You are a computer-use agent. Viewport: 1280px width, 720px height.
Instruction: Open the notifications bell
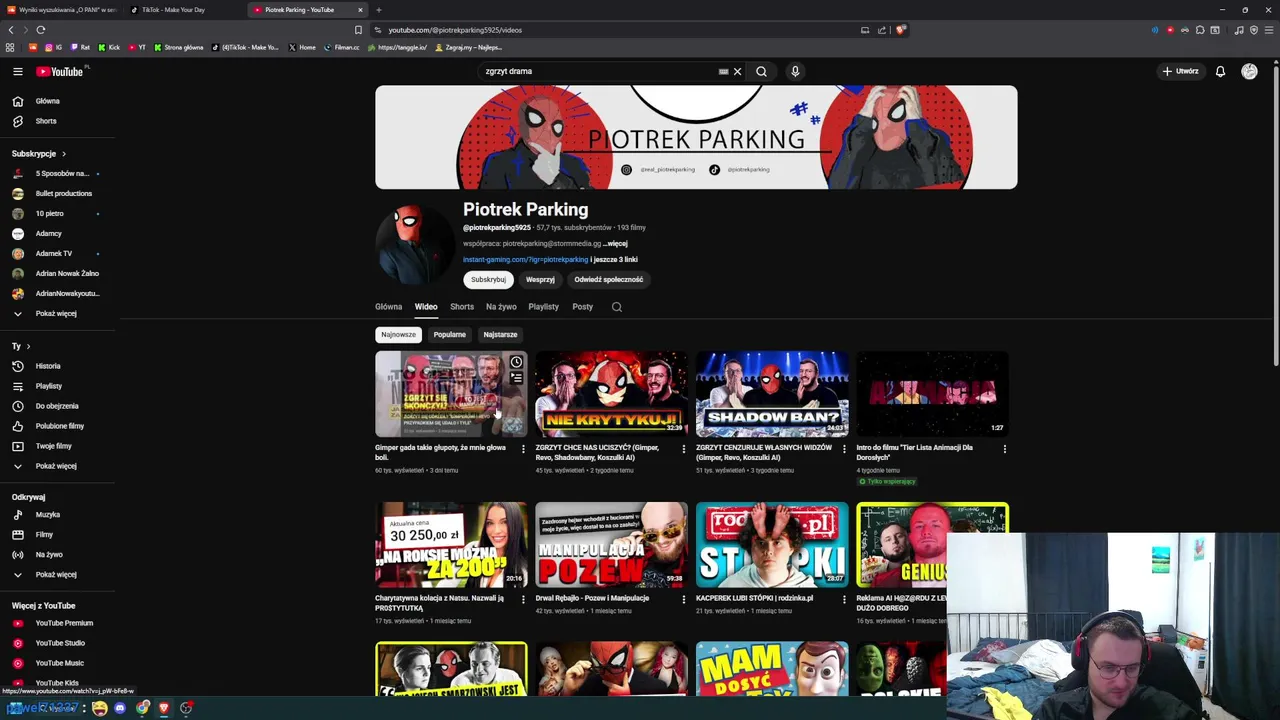[x=1220, y=71]
